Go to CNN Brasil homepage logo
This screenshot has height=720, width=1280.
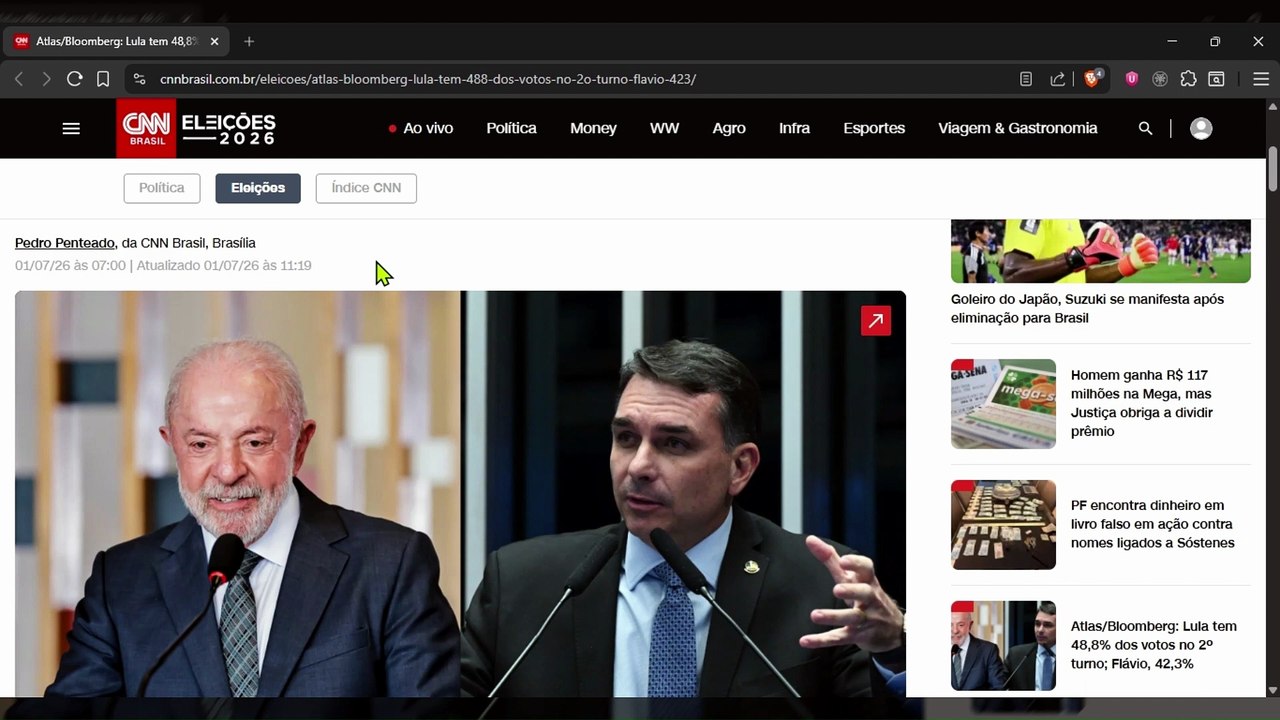(146, 128)
